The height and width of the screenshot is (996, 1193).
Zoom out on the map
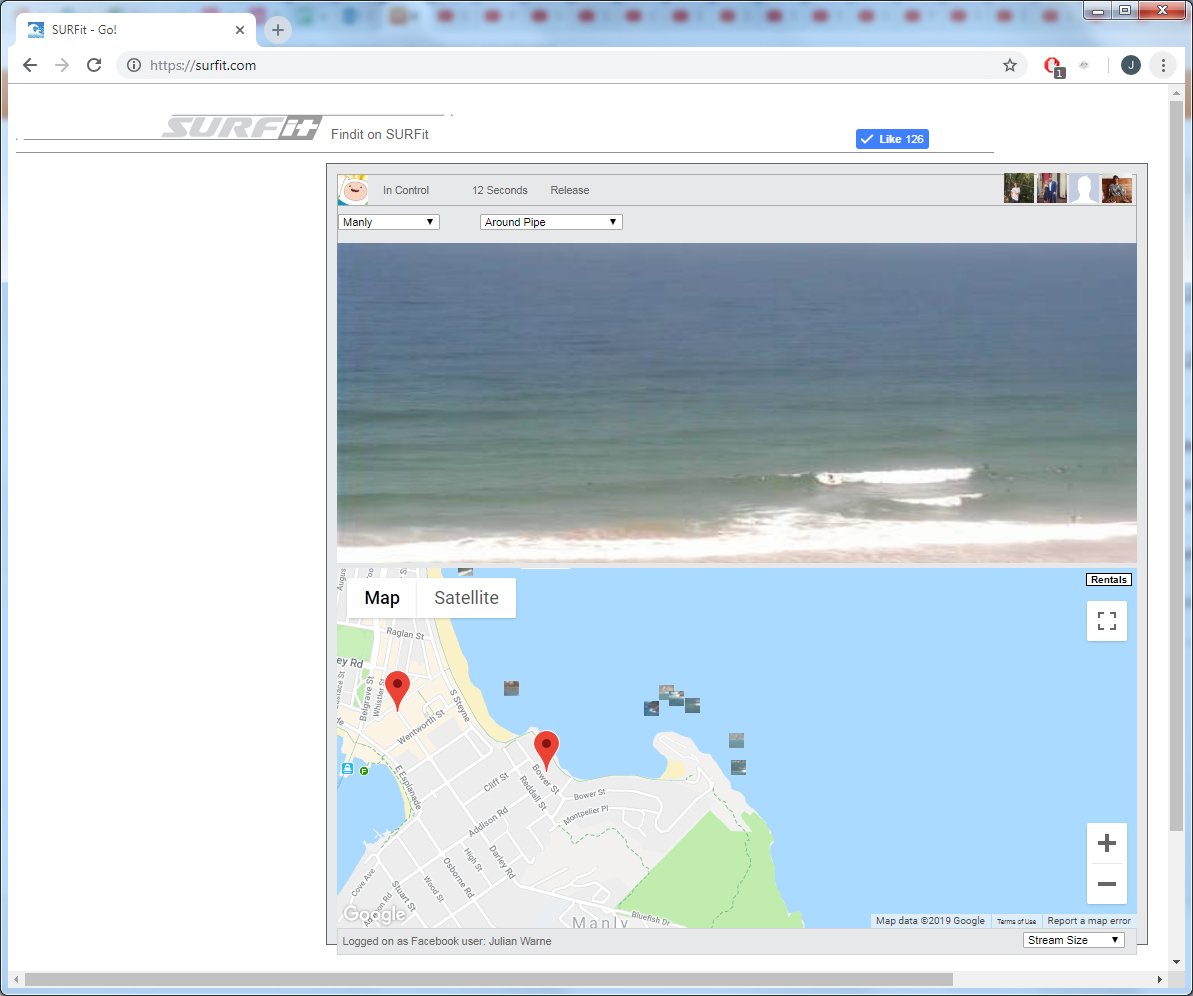[1107, 884]
